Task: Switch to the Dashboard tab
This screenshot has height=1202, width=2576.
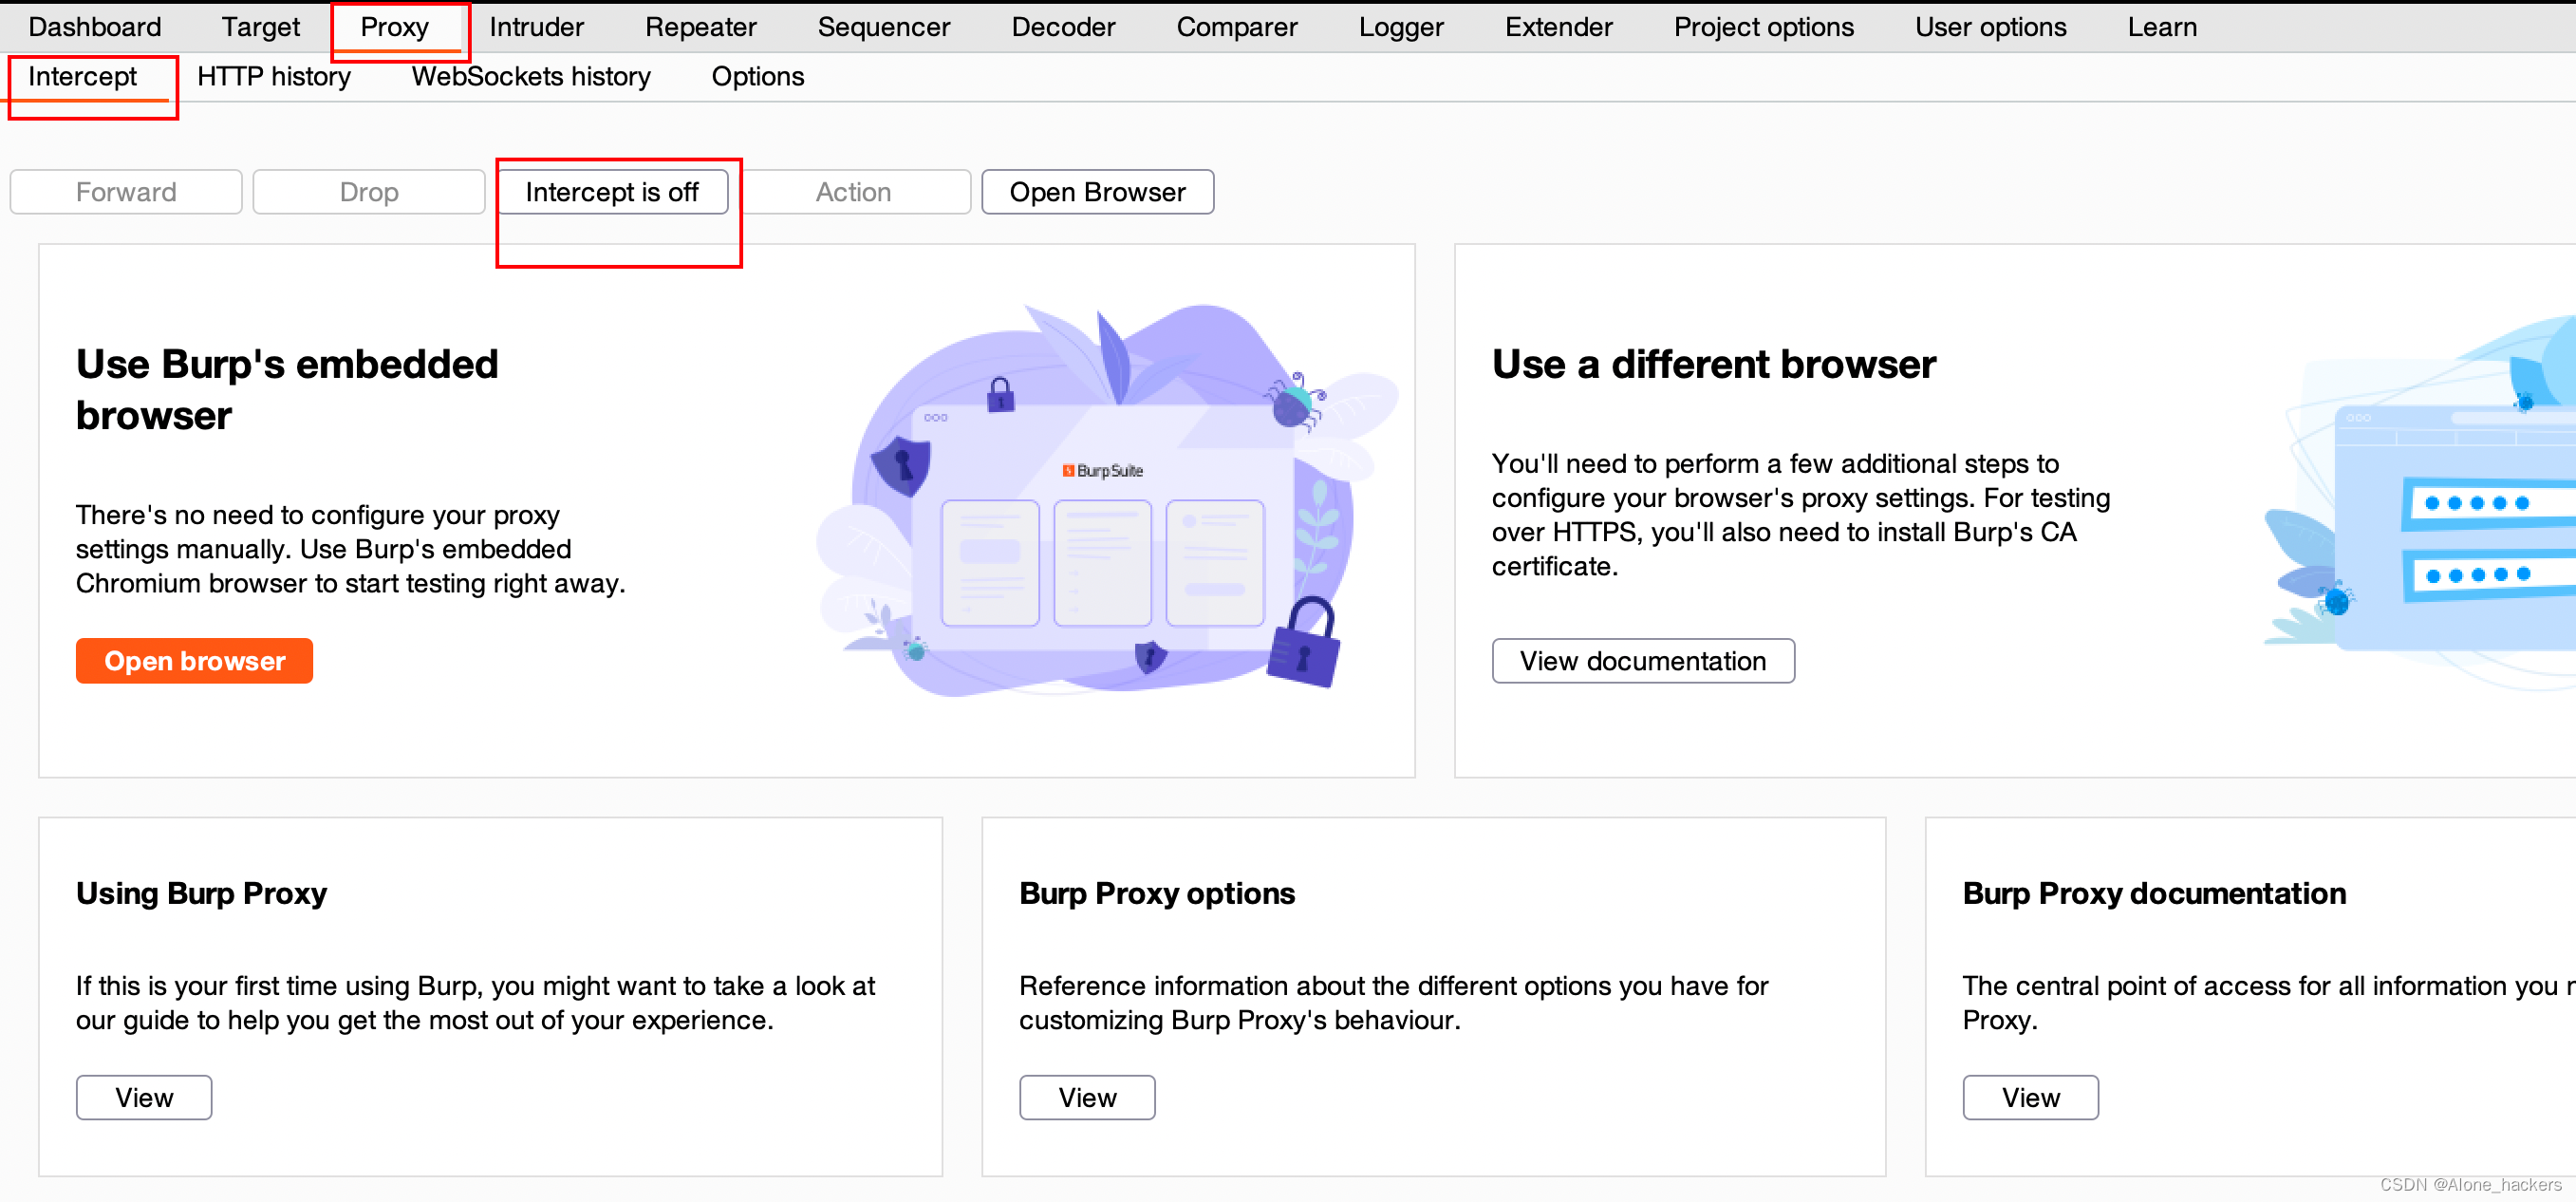Action: point(94,27)
